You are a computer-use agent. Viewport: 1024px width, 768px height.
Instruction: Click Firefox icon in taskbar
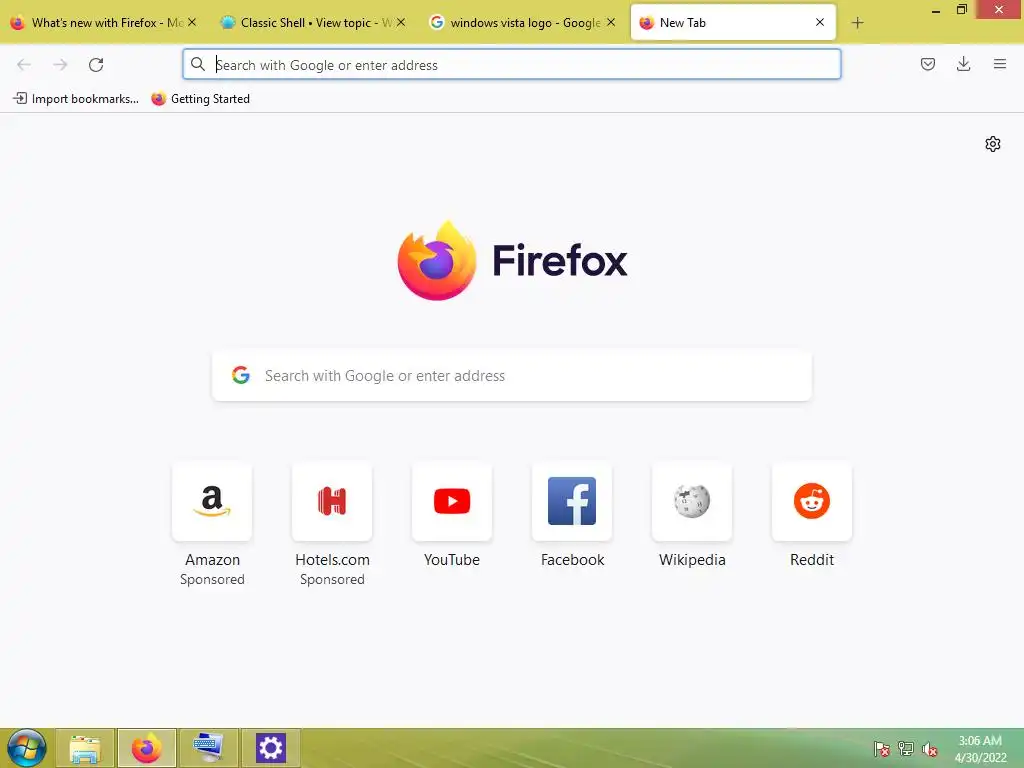pos(146,748)
